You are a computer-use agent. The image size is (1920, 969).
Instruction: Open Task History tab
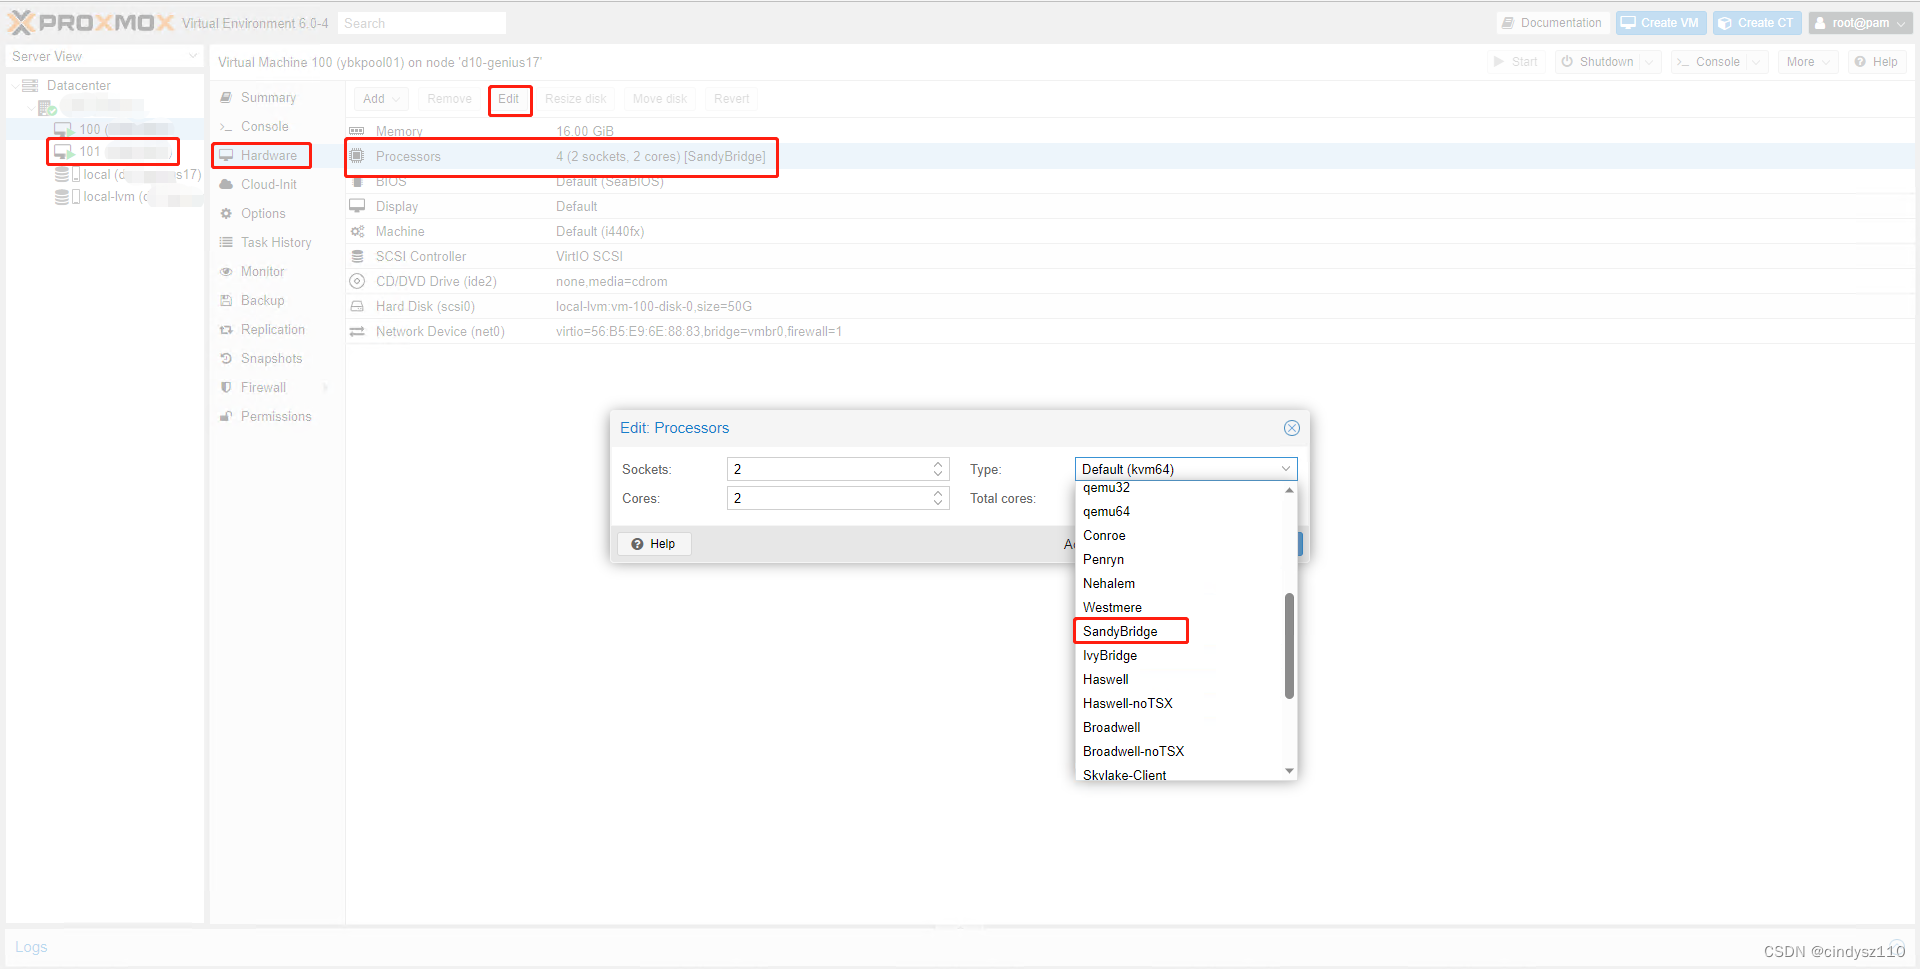pos(276,242)
